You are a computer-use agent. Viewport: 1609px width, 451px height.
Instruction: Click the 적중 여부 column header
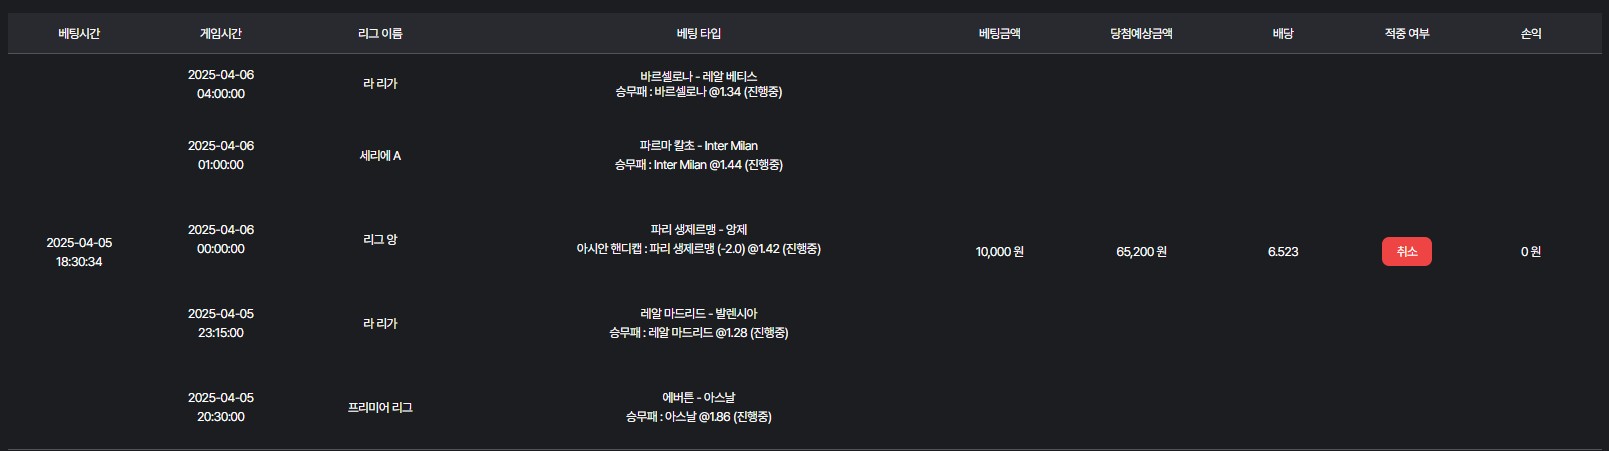coord(1406,34)
